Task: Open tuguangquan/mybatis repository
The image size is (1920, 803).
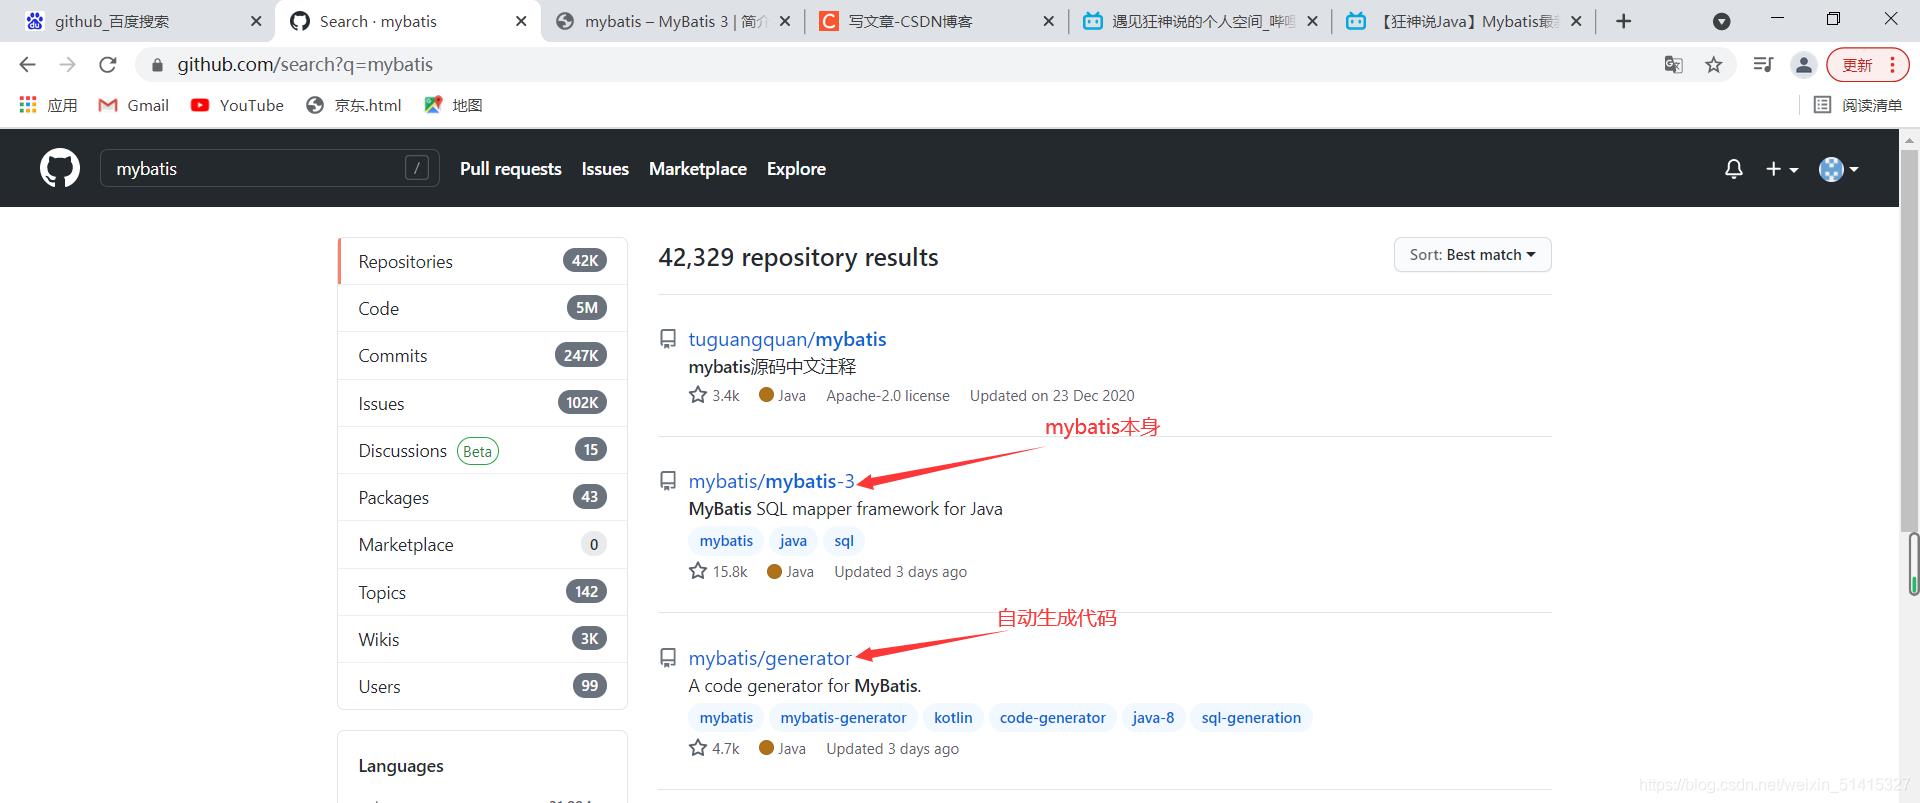Action: point(787,339)
